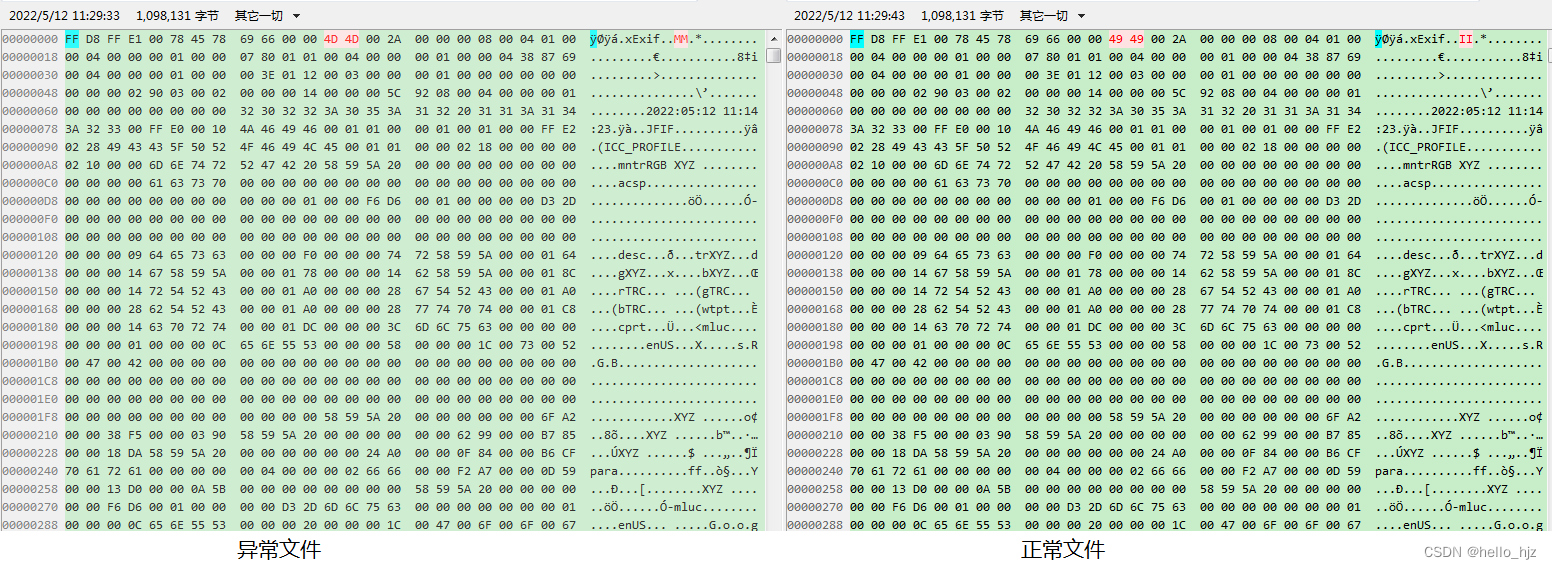The image size is (1552, 569).
Task: Open the right pane's 其它一切 dropdown
Action: [1052, 16]
